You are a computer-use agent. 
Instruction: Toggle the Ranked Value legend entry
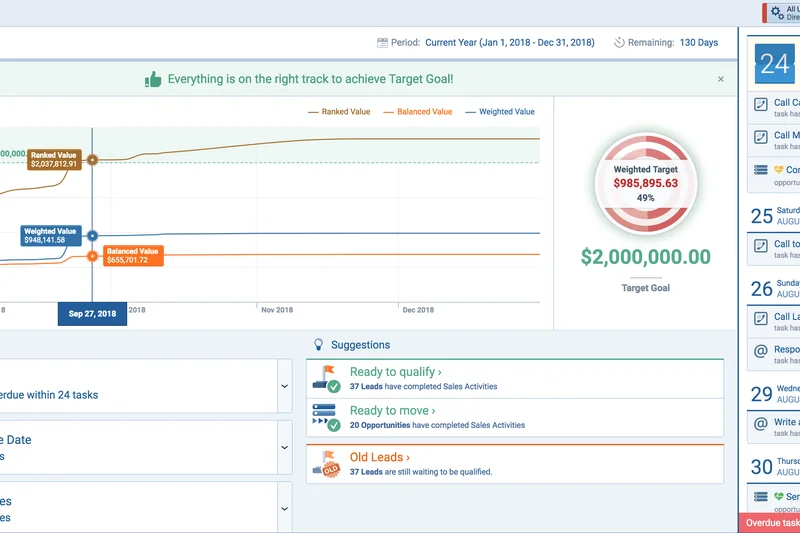(x=339, y=112)
